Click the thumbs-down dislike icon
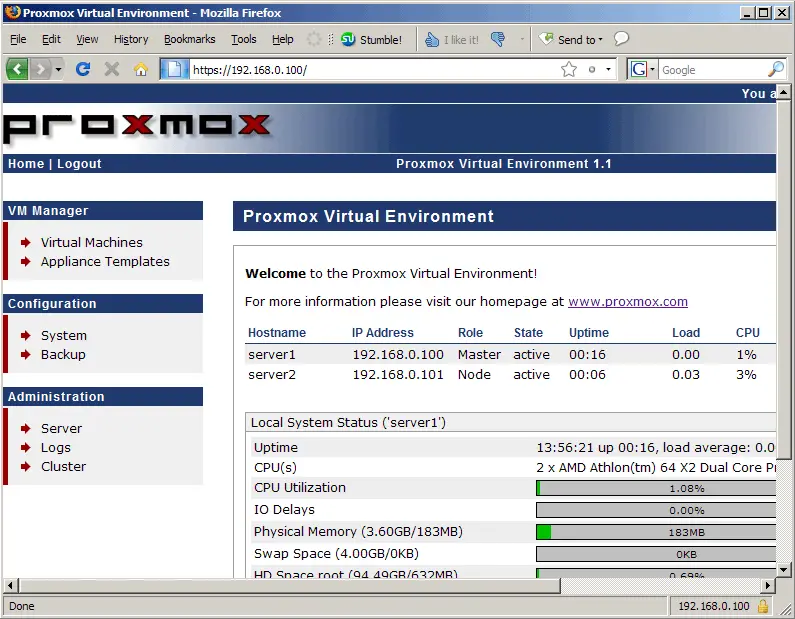 tap(498, 39)
